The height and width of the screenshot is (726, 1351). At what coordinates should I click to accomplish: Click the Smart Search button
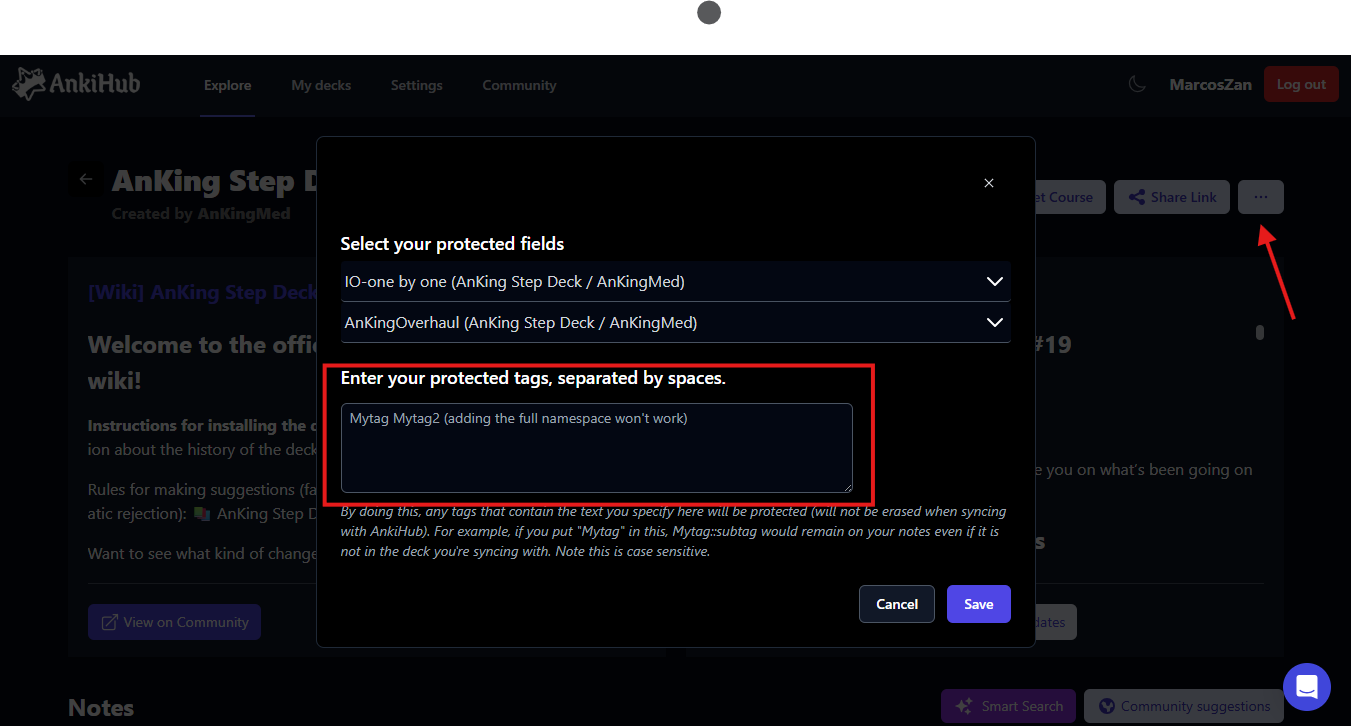tap(1008, 706)
